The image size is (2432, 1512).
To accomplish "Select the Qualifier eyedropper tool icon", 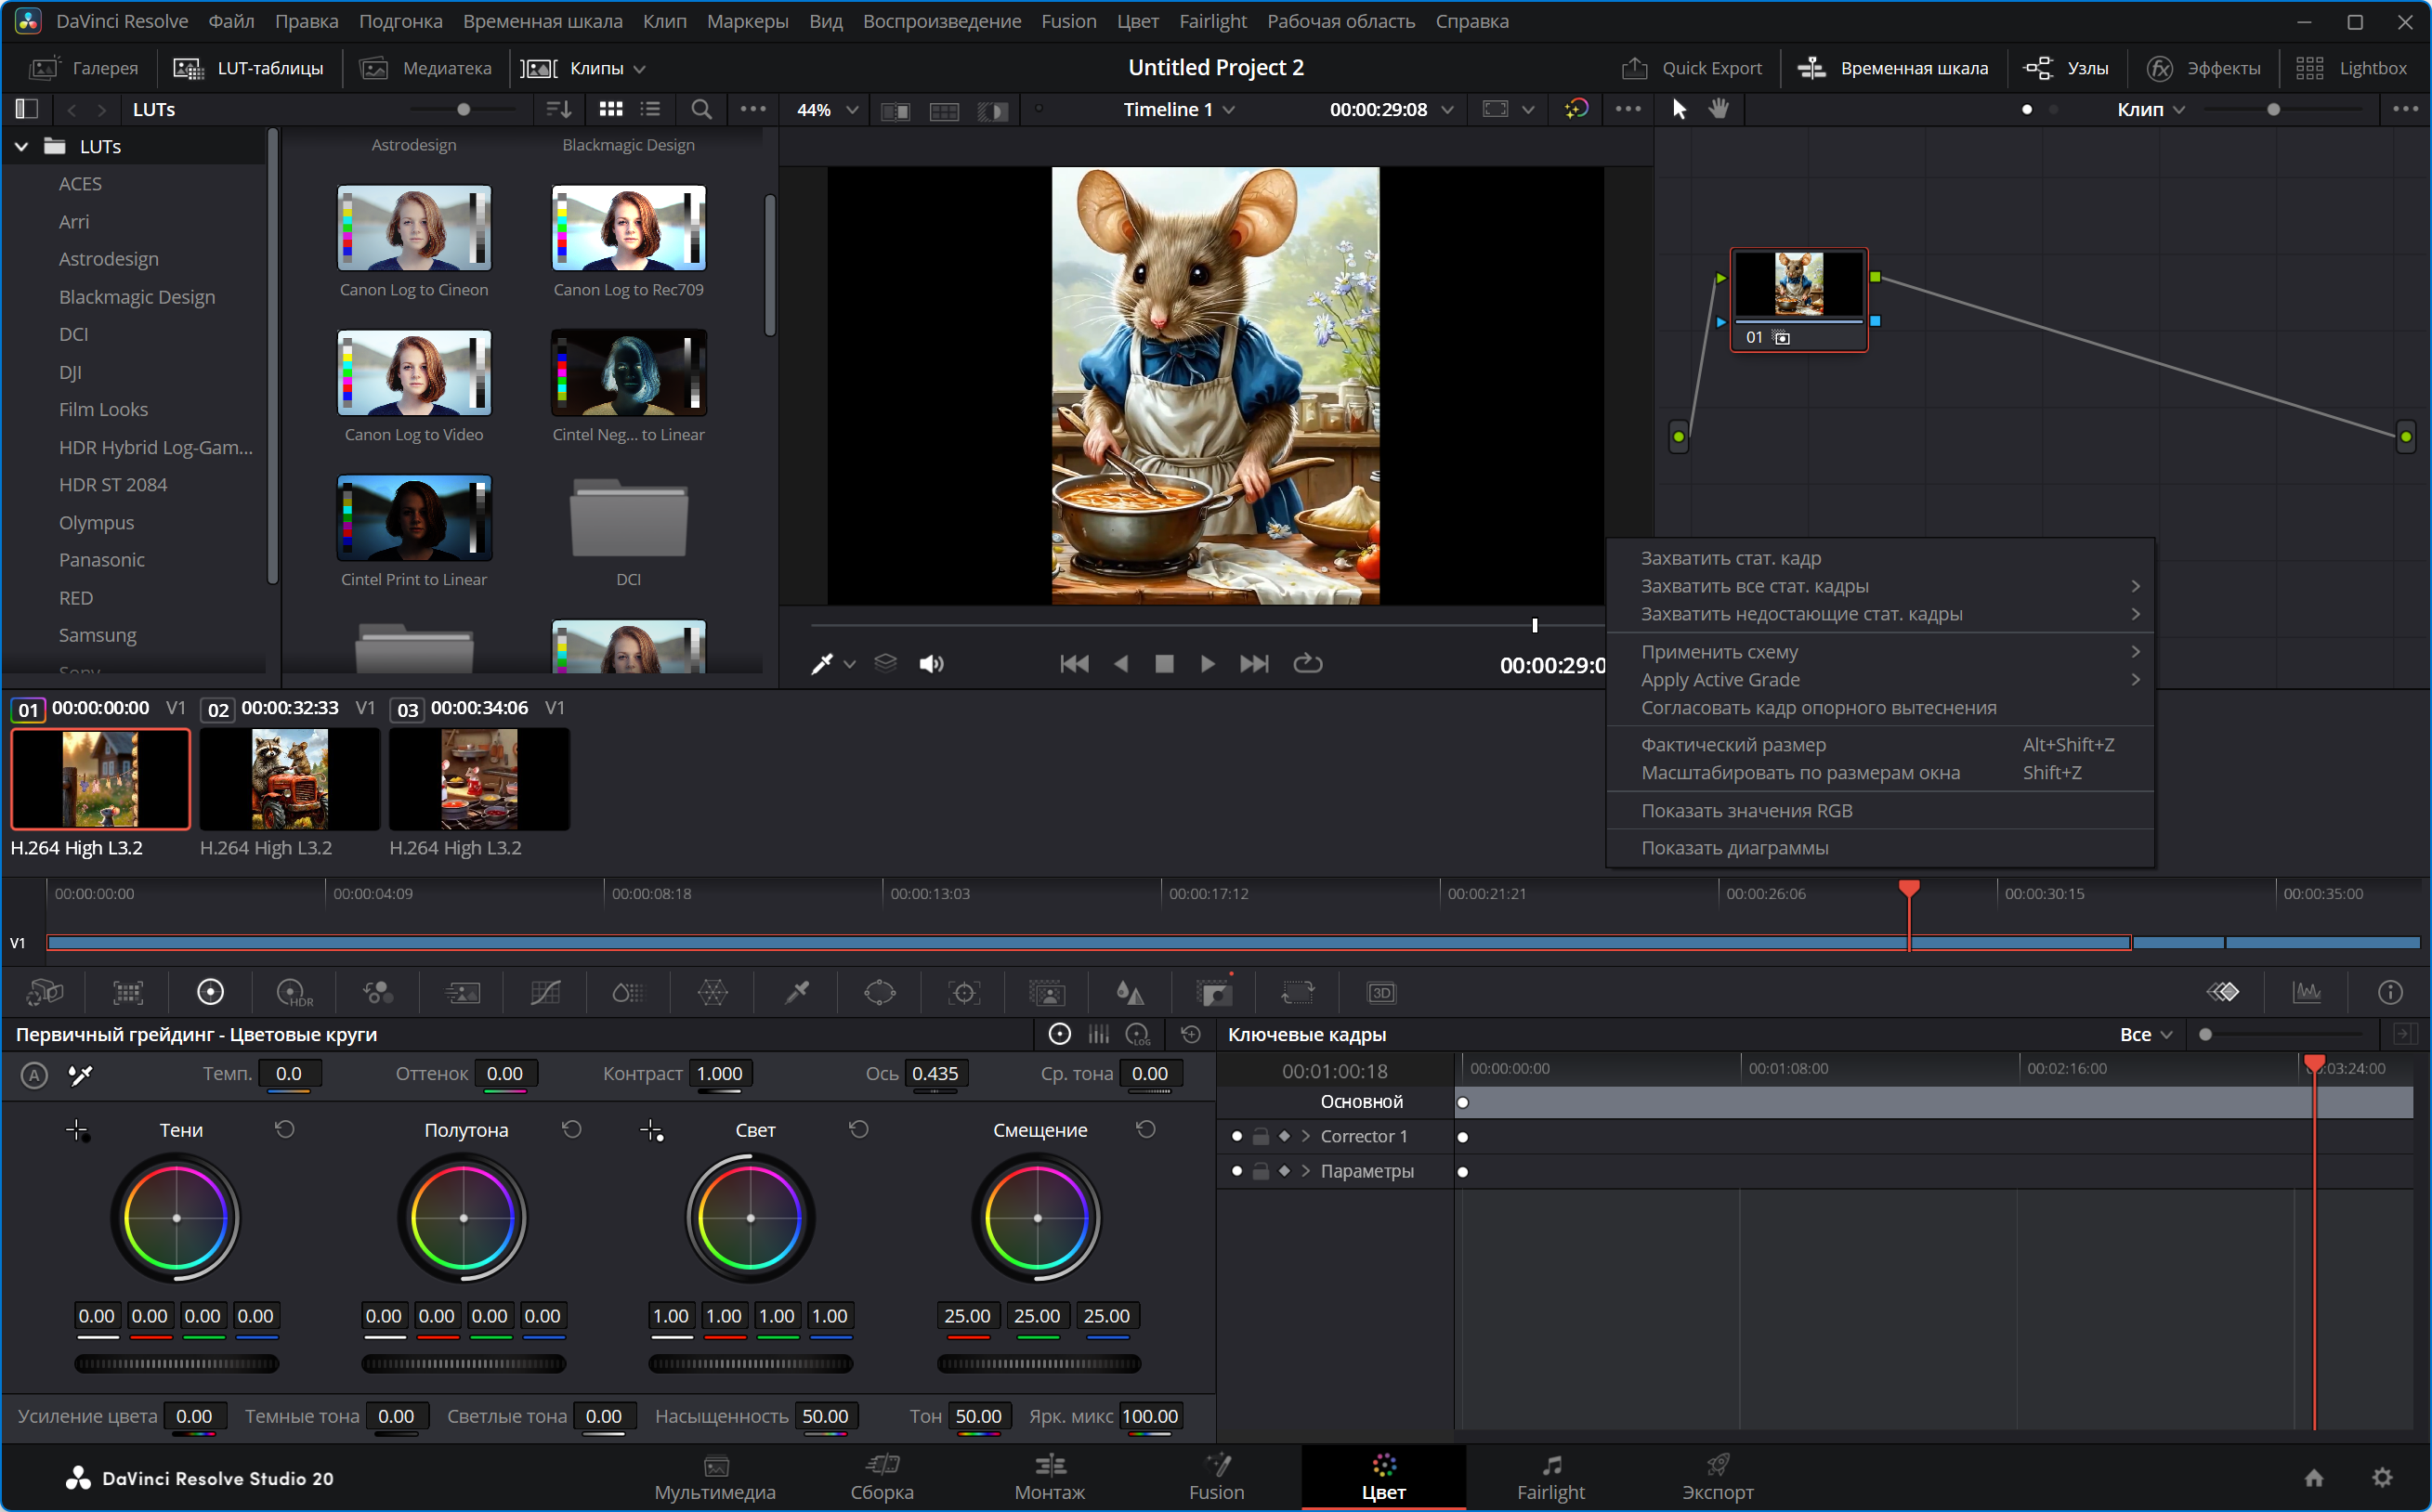I will [x=797, y=992].
